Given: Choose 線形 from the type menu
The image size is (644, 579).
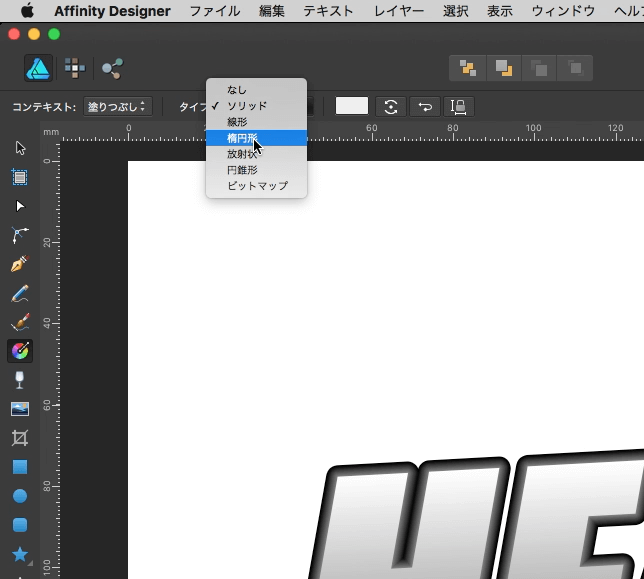Looking at the screenshot, I should (256, 122).
